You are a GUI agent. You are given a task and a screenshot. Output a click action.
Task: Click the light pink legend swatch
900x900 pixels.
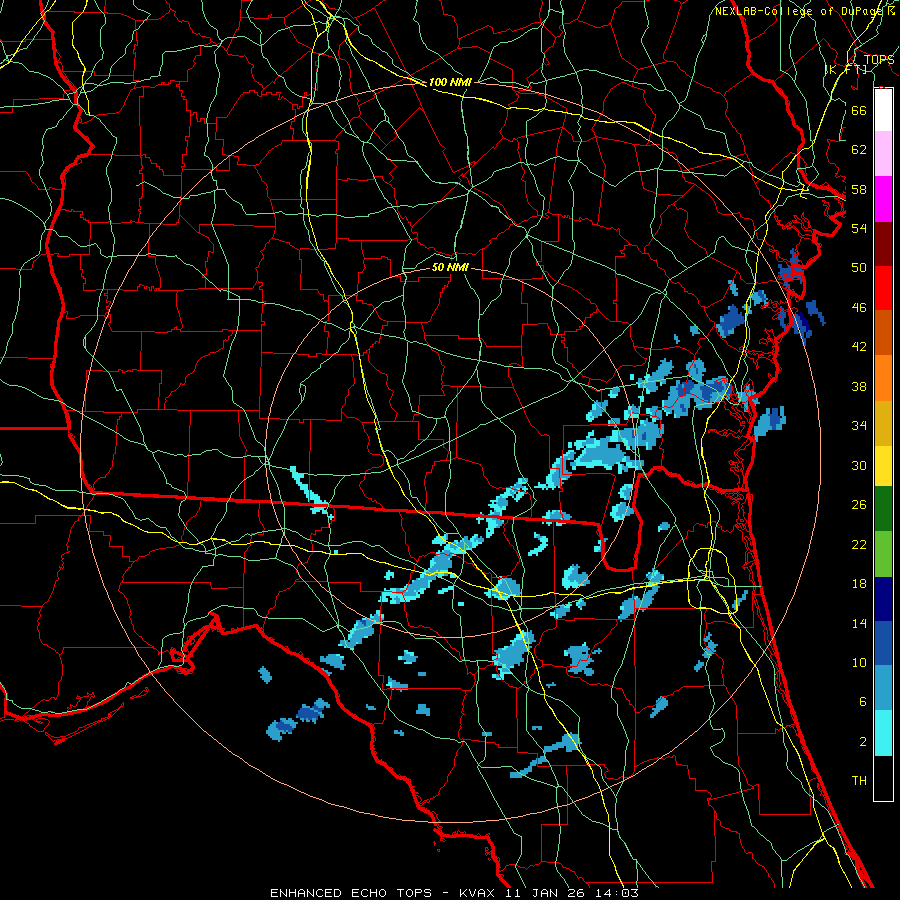tap(883, 154)
